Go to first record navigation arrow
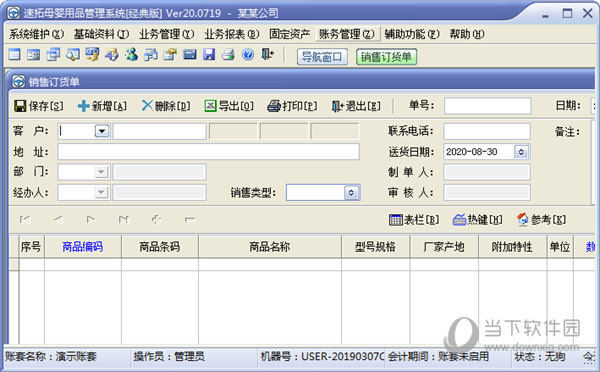 (25, 220)
